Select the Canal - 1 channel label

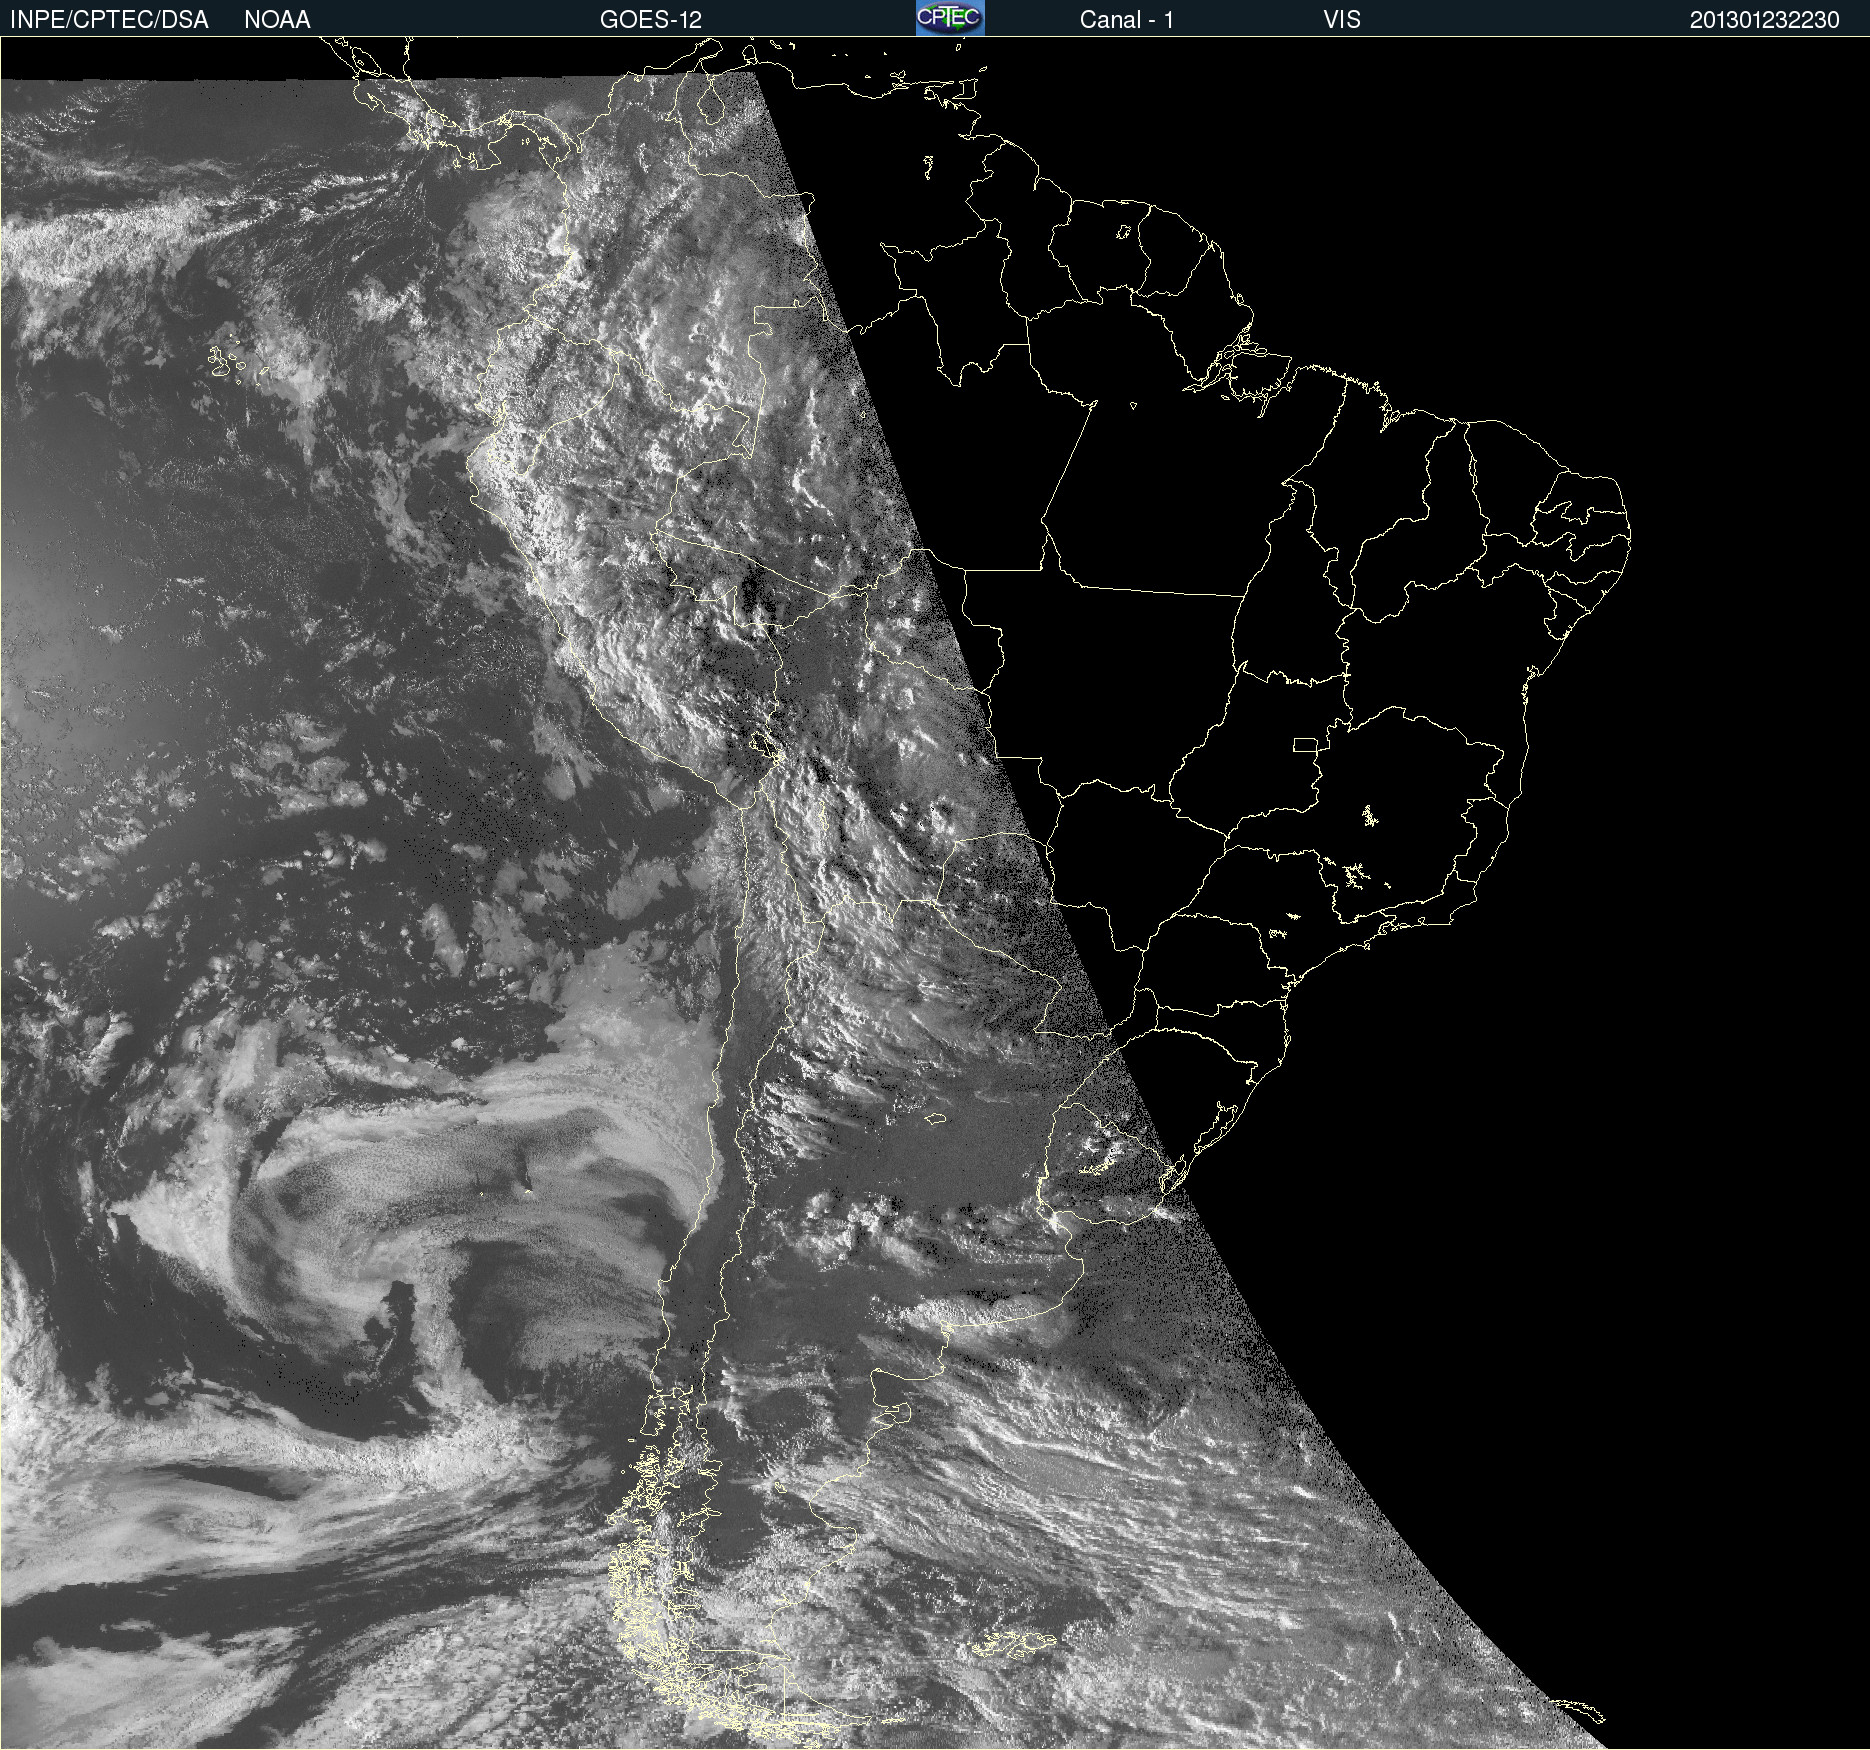[1126, 20]
